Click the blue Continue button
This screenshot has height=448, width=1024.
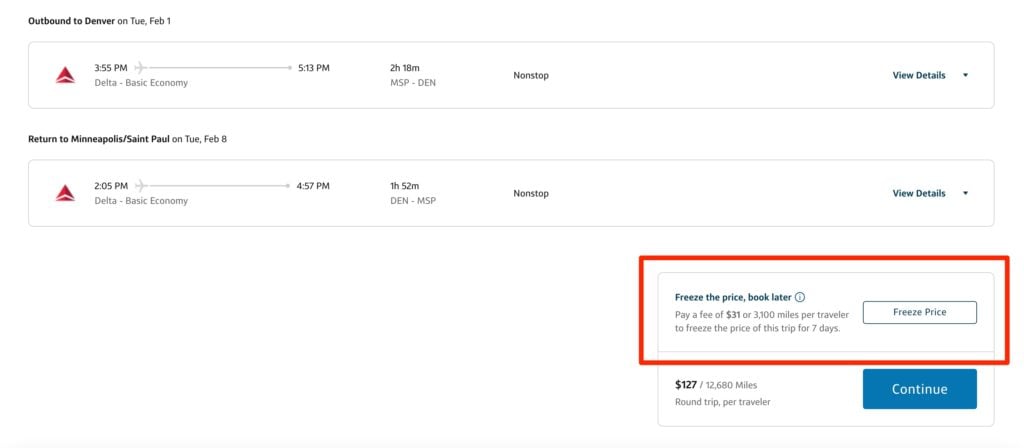(x=920, y=389)
